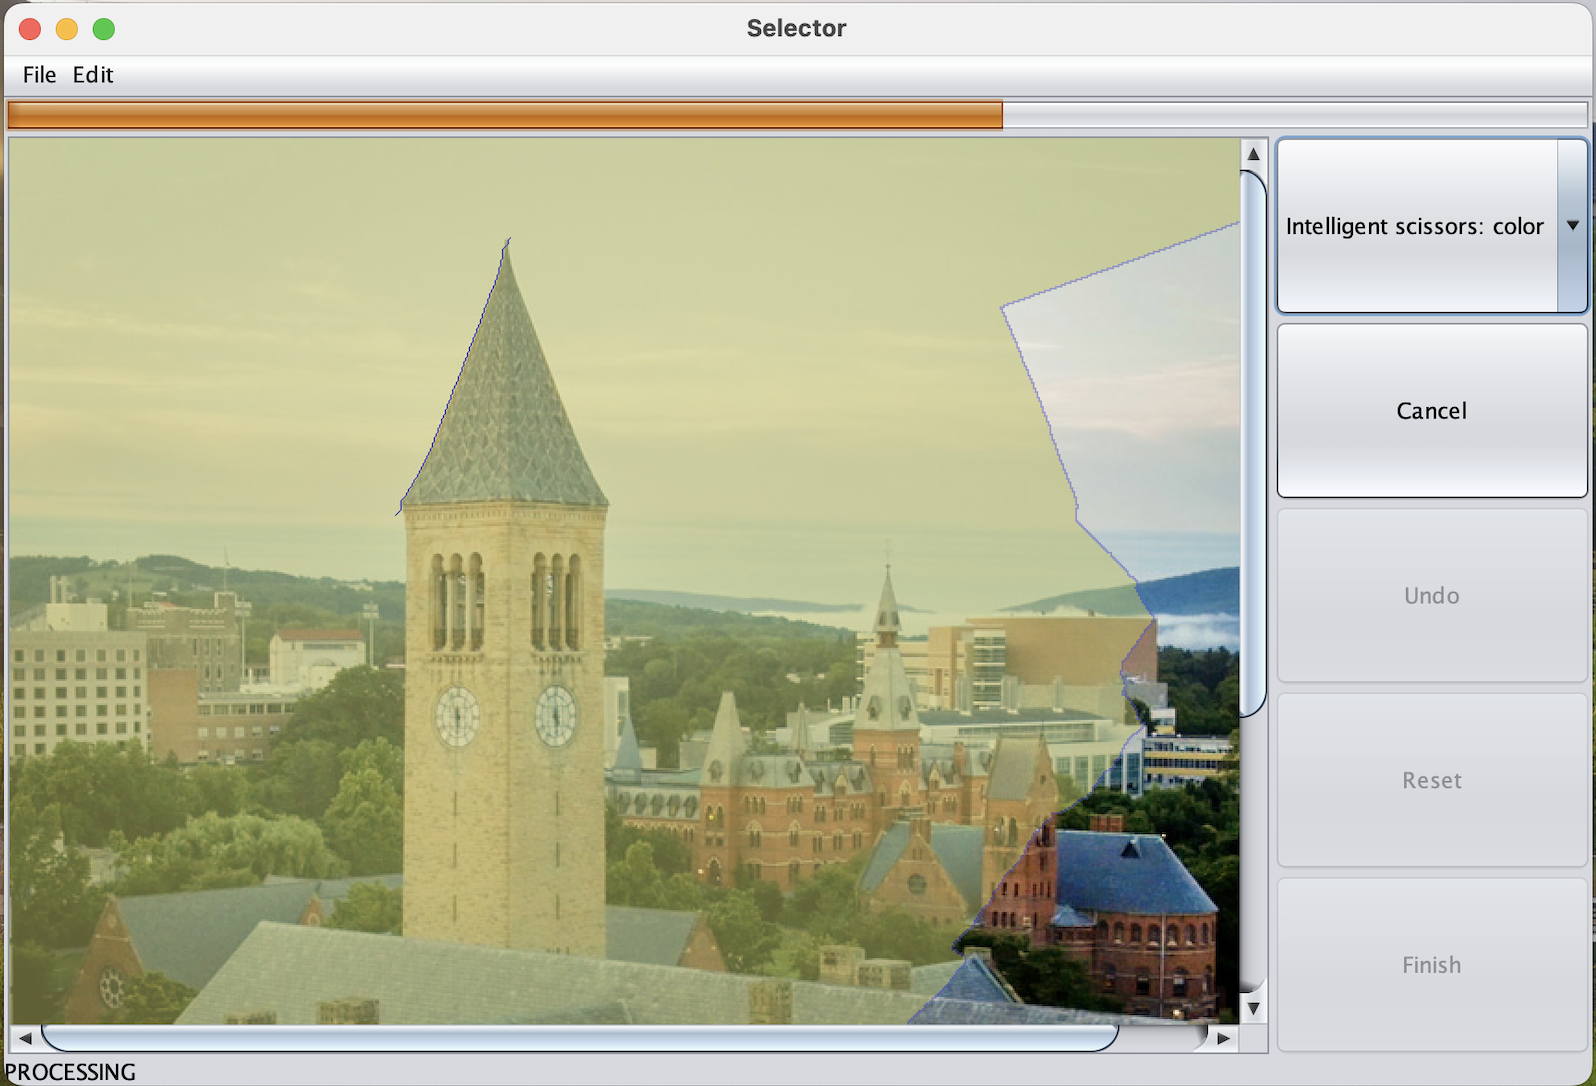Click the Reset button
The image size is (1596, 1086).
[x=1431, y=781]
